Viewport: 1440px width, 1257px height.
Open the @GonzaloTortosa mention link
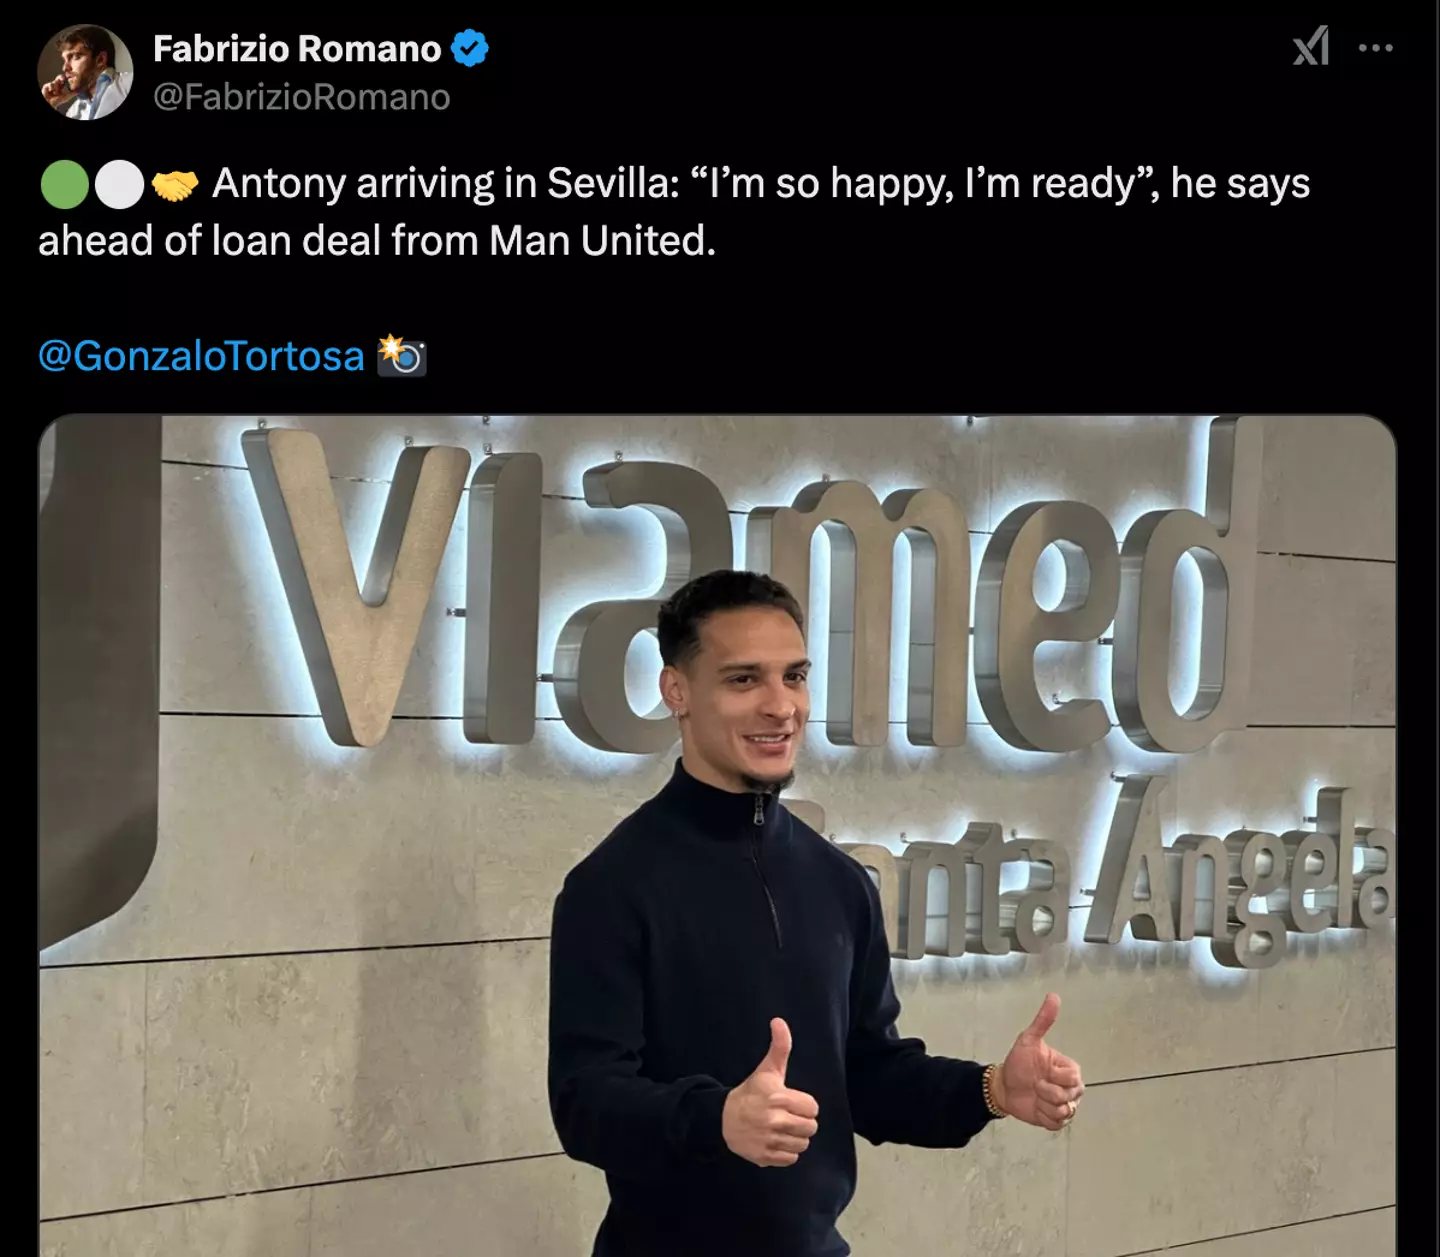[201, 356]
